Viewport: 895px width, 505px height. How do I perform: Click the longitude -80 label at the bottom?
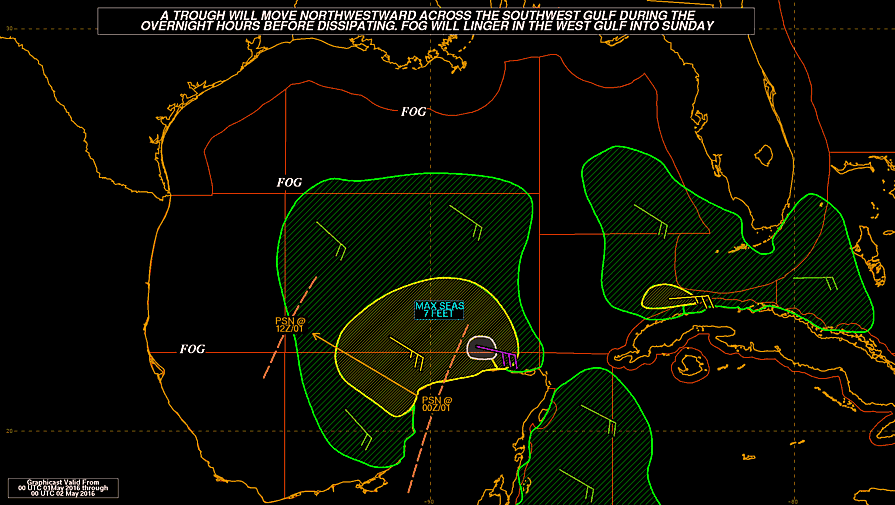point(792,502)
